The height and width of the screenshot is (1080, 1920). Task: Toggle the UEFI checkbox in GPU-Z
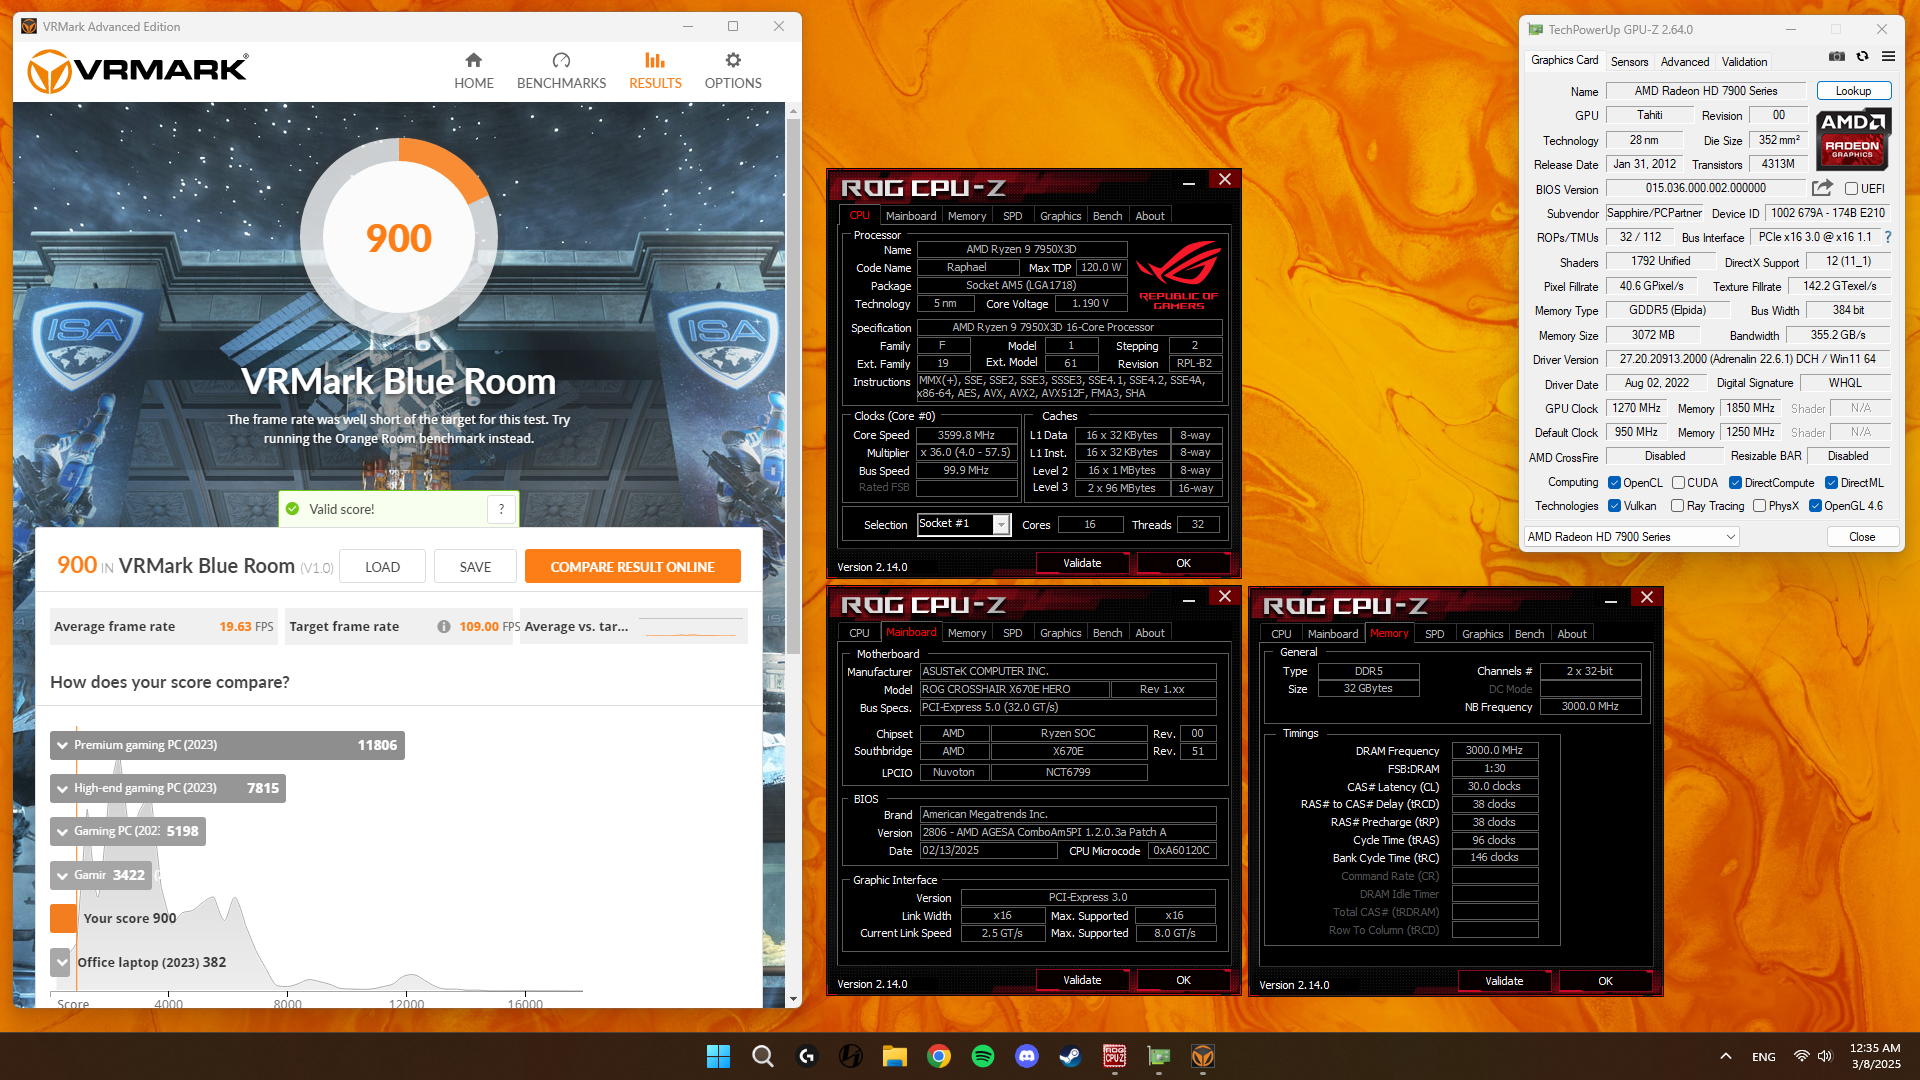pos(1851,189)
